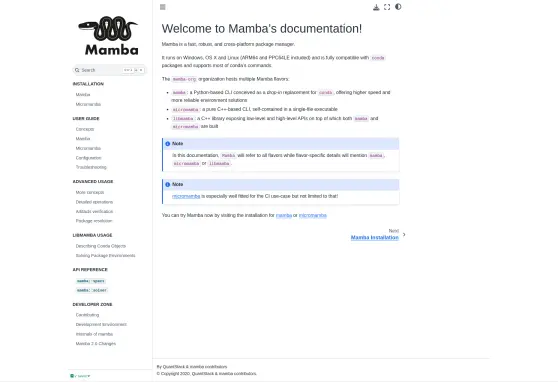Click the info icon in second Note box
Image resolution: width=558 pixels, height=382 pixels.
pos(168,184)
